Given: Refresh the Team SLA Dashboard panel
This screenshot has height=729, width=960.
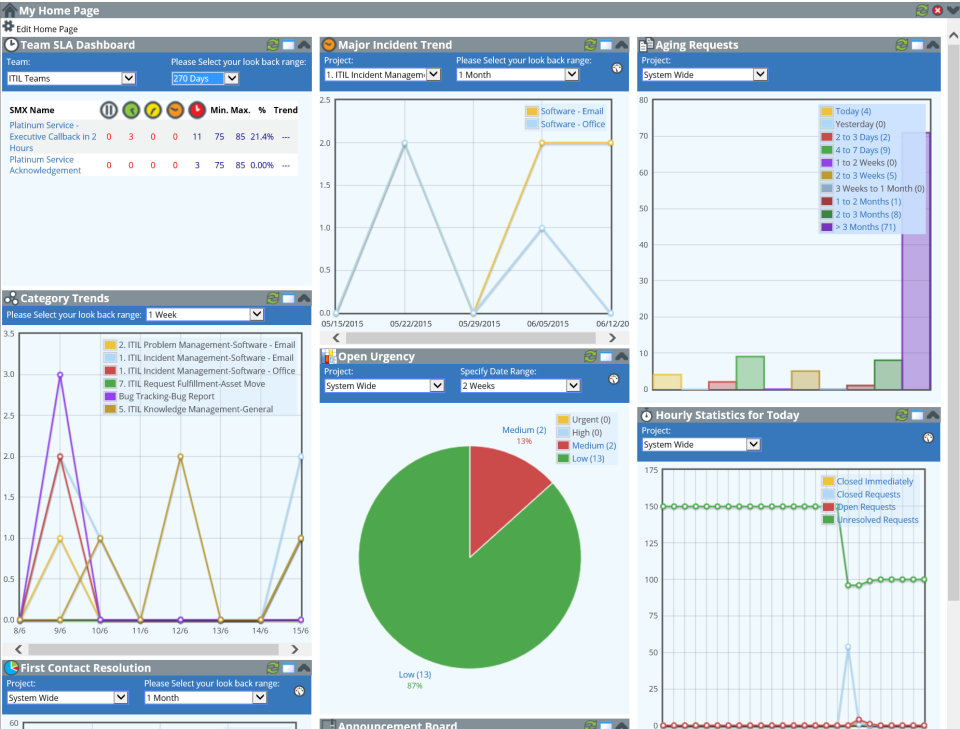Looking at the screenshot, I should (x=273, y=45).
